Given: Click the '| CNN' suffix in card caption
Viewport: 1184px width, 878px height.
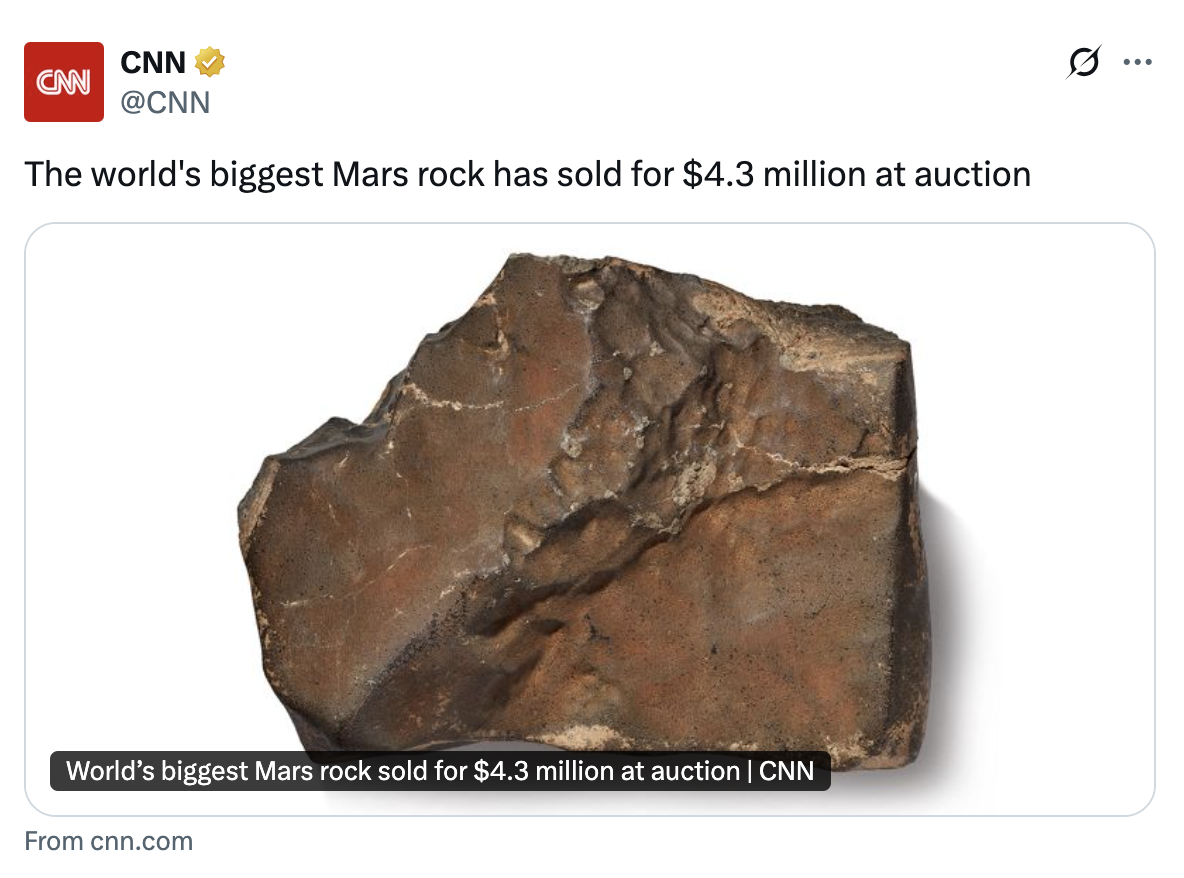Looking at the screenshot, I should [x=780, y=771].
